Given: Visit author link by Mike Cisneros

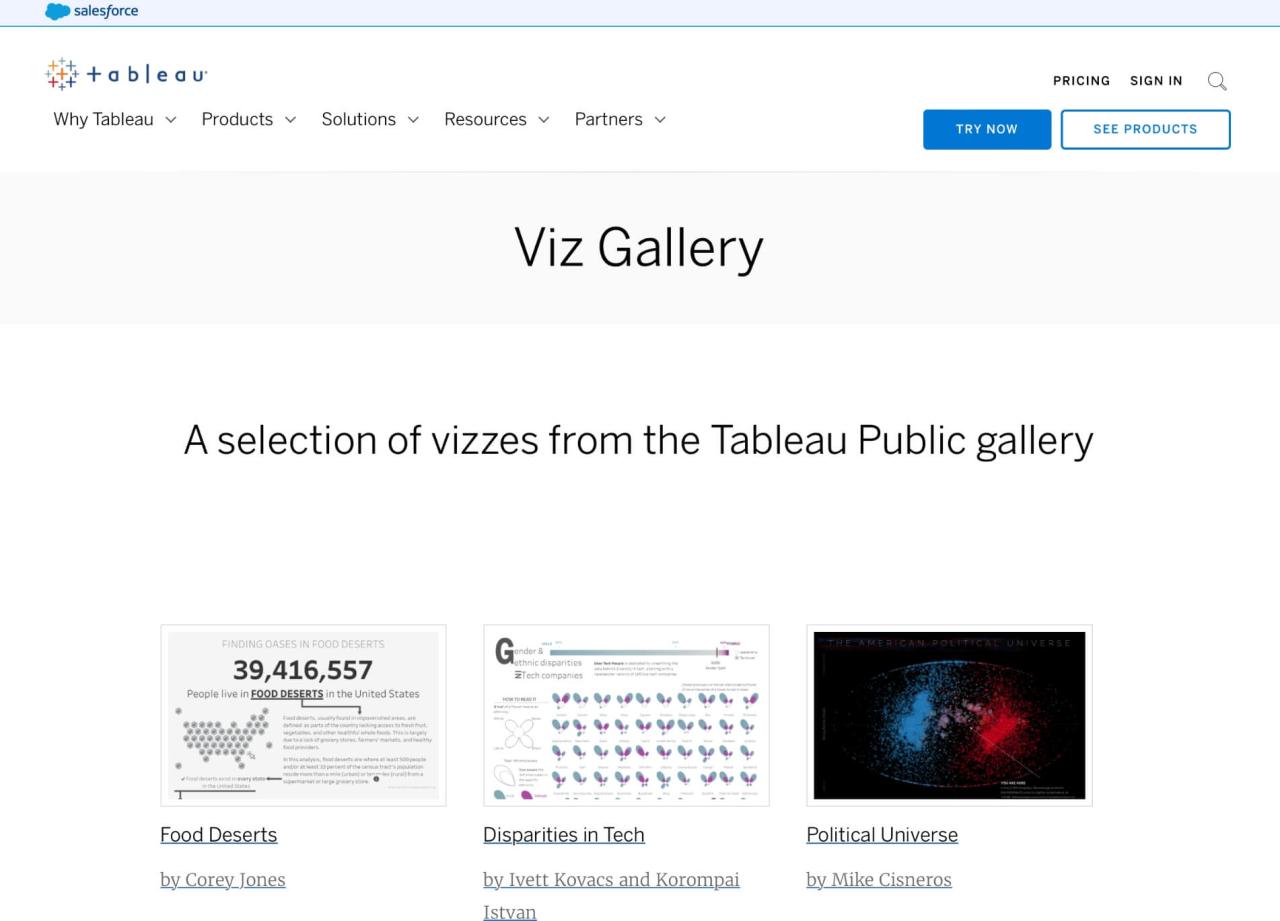Looking at the screenshot, I should pyautogui.click(x=879, y=880).
